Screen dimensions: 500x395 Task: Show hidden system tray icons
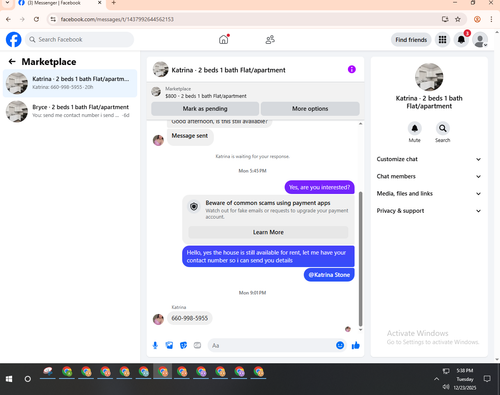pos(436,379)
